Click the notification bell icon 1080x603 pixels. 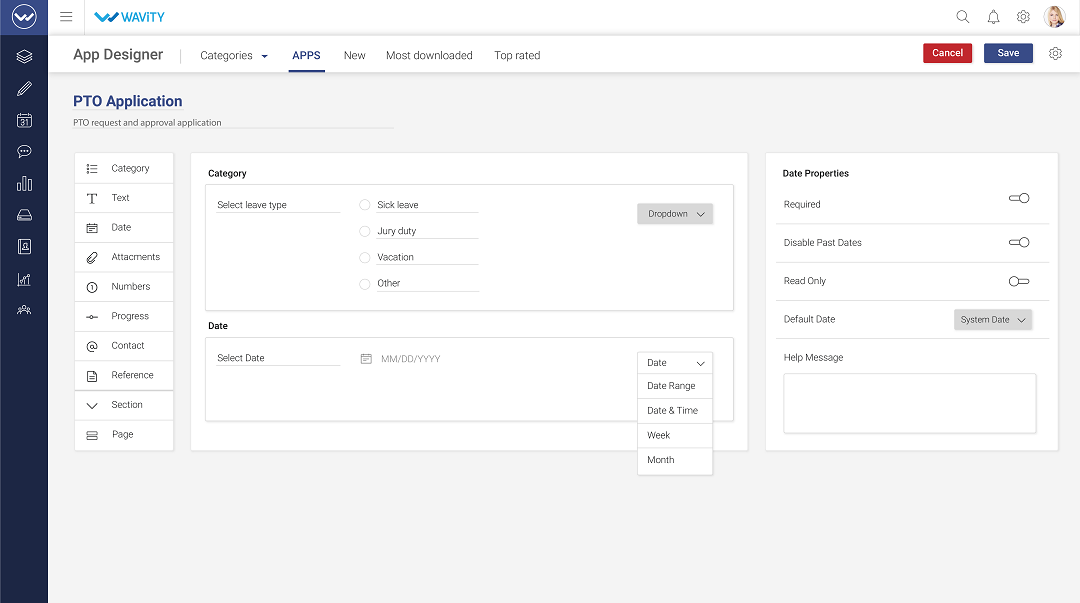click(x=993, y=17)
